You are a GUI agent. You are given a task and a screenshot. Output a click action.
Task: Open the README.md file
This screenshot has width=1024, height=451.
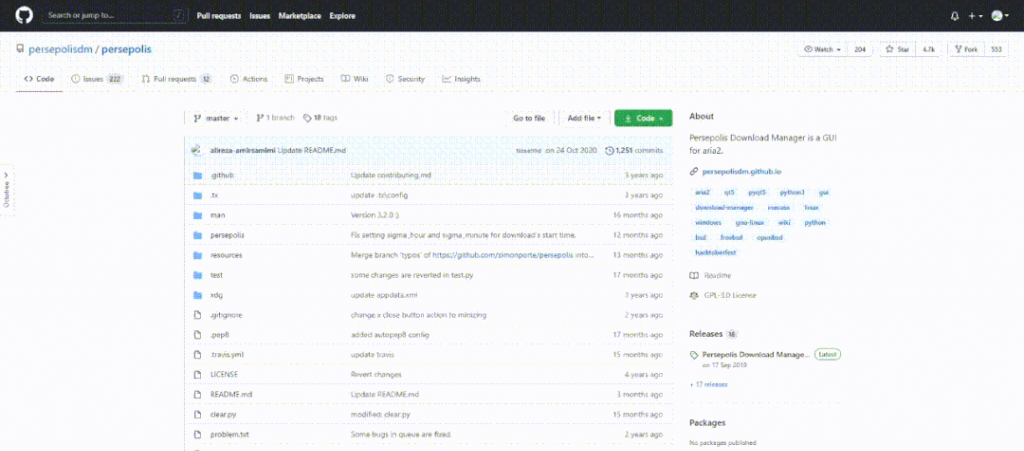(231, 394)
